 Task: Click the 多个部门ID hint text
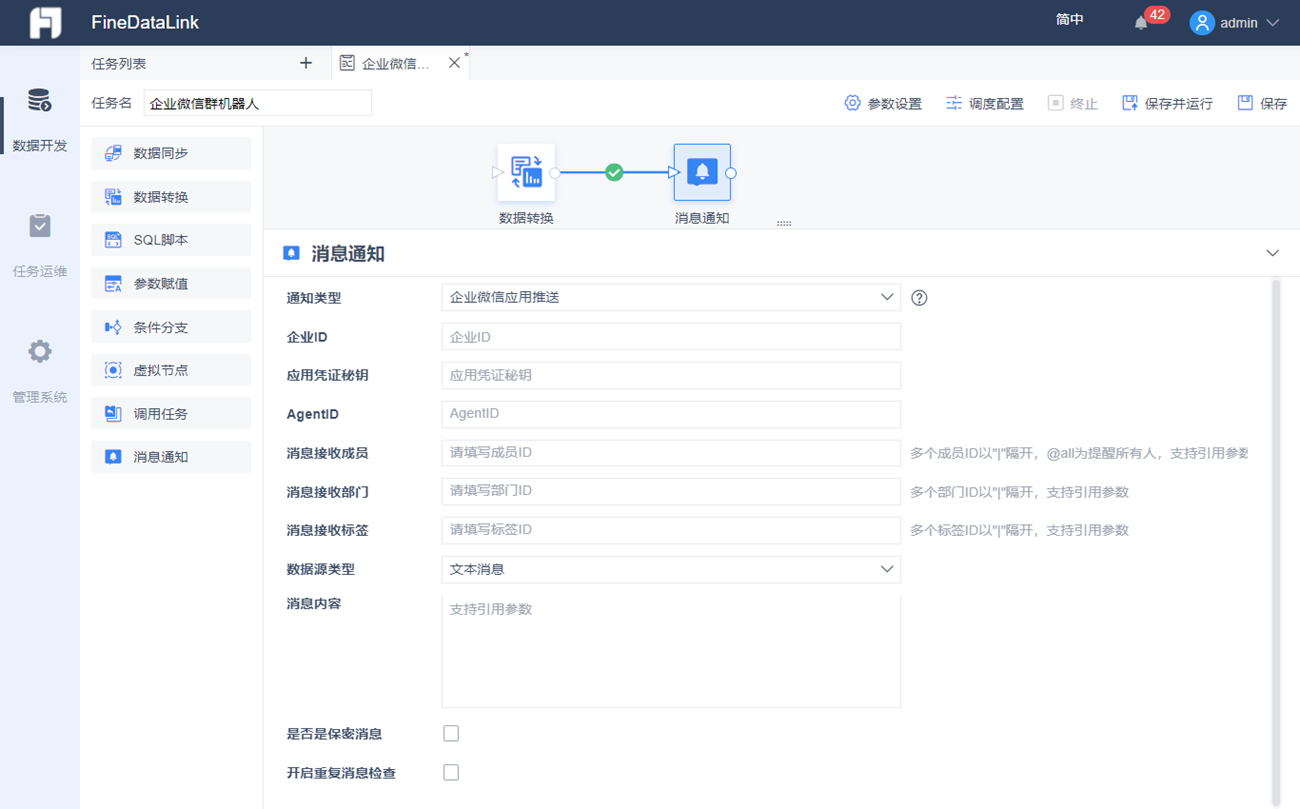point(1019,492)
